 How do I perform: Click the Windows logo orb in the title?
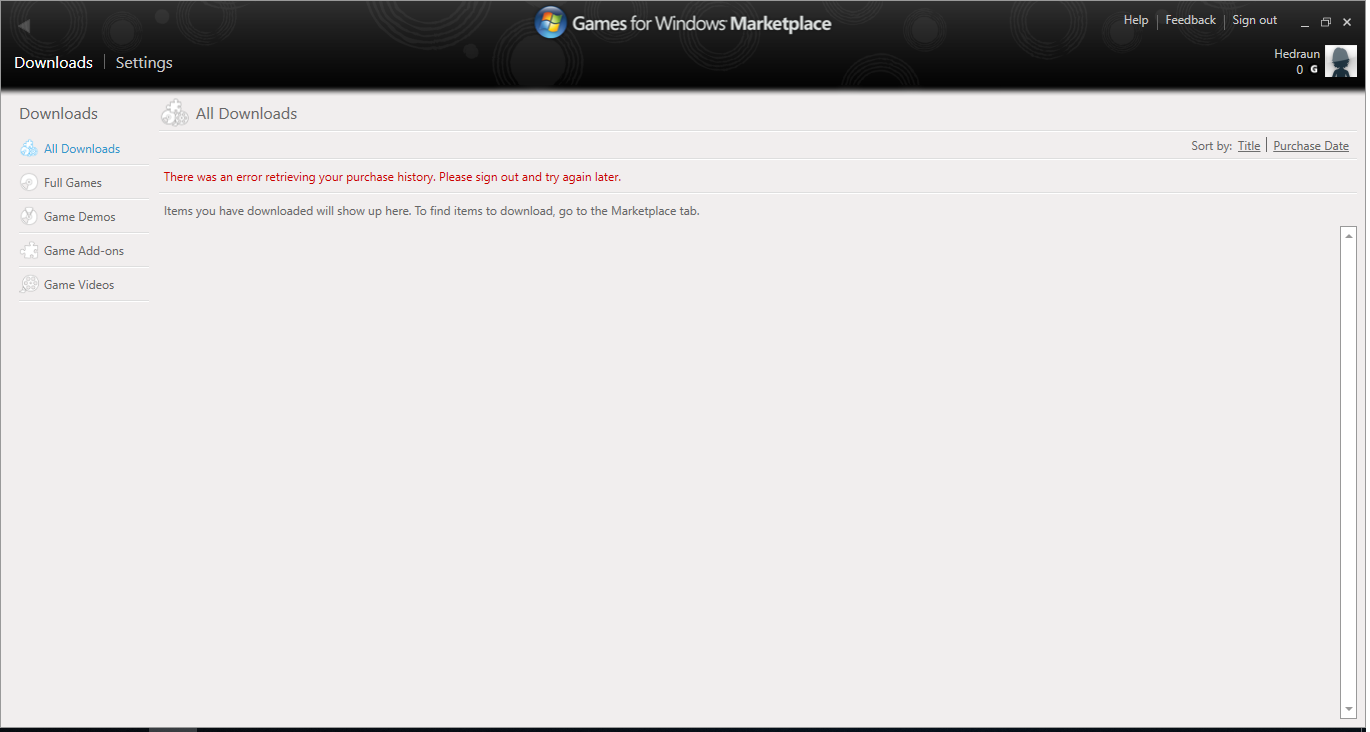point(551,23)
